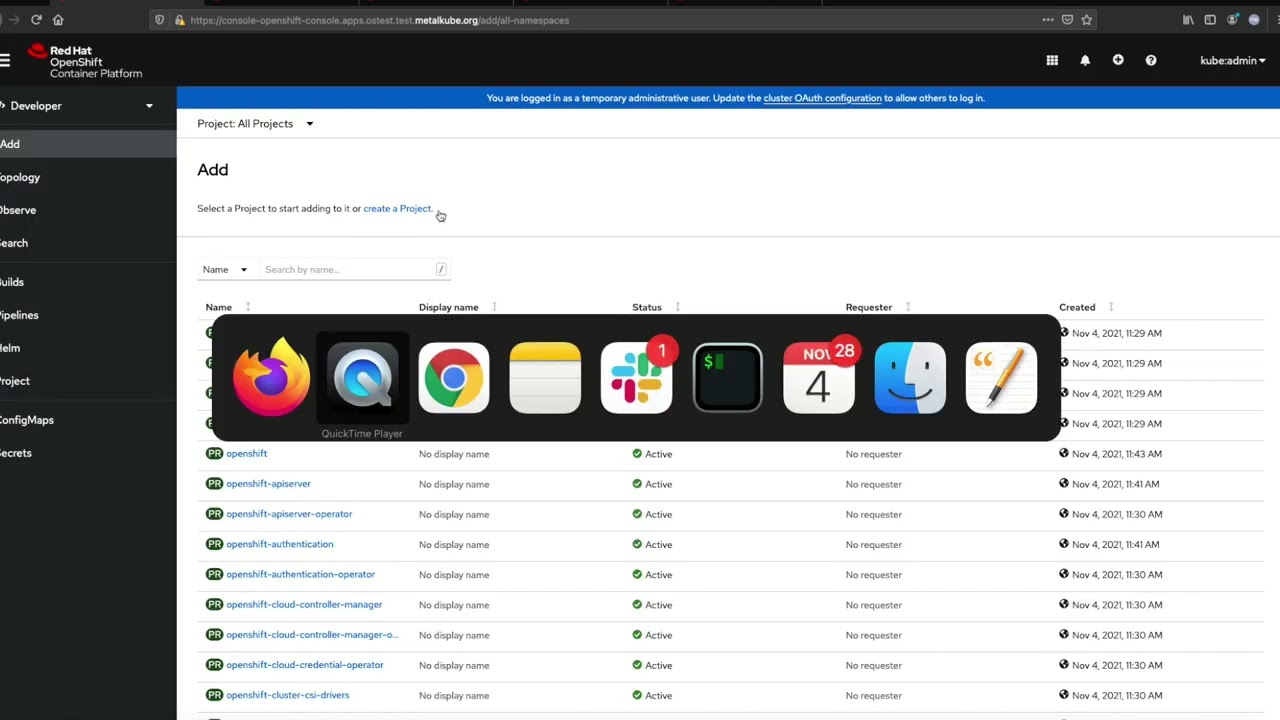
Task: Click No requester in openshift row
Action: click(x=873, y=454)
